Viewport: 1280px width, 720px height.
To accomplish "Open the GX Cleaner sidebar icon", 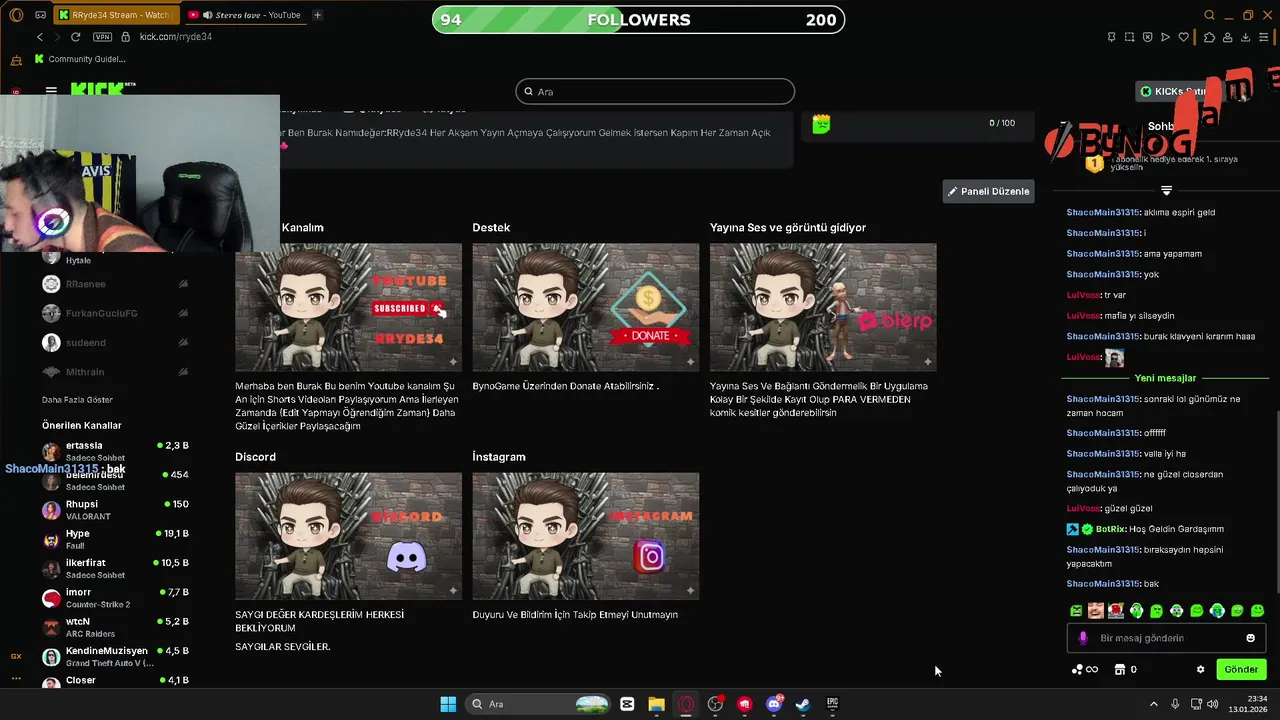I will (x=16, y=60).
